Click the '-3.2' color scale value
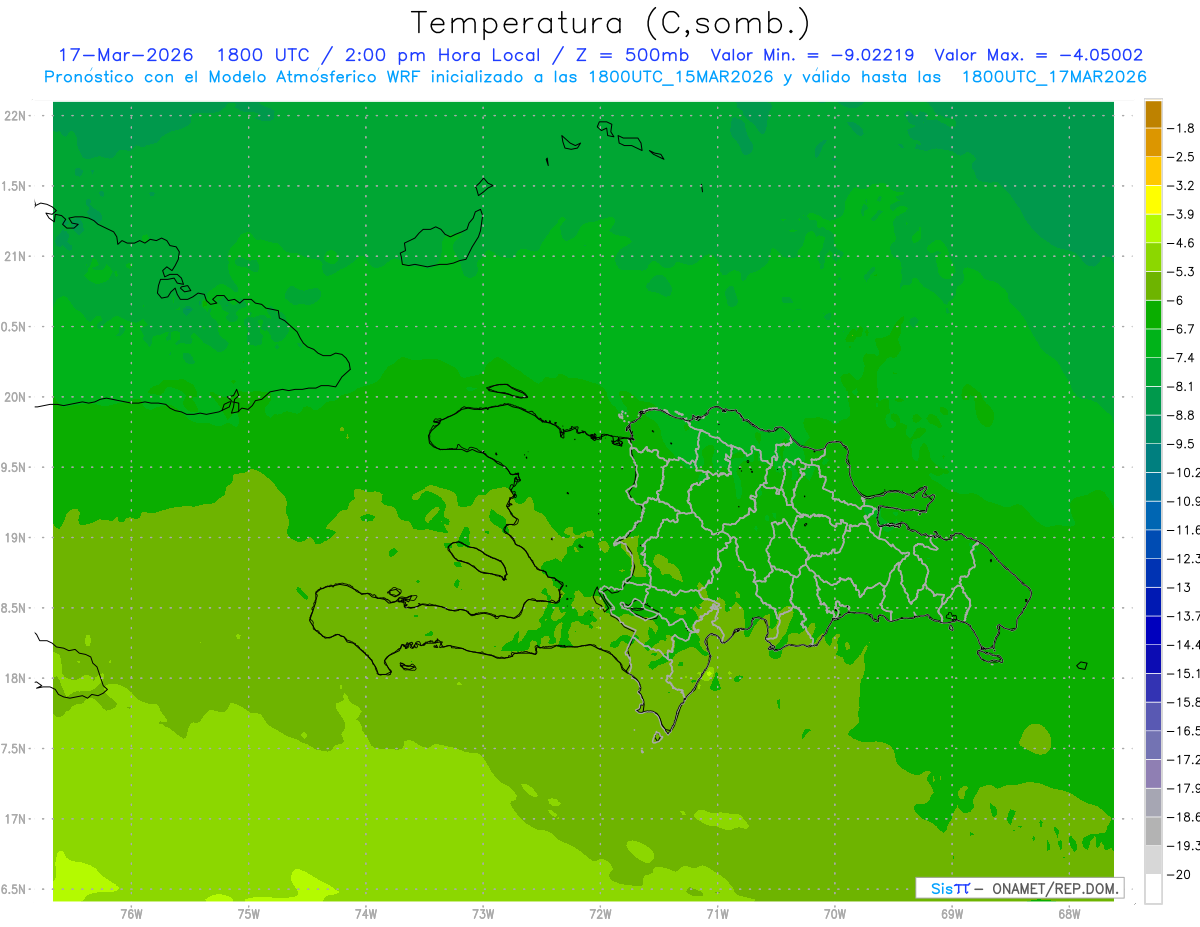Image resolution: width=1200 pixels, height=927 pixels. point(1182,186)
